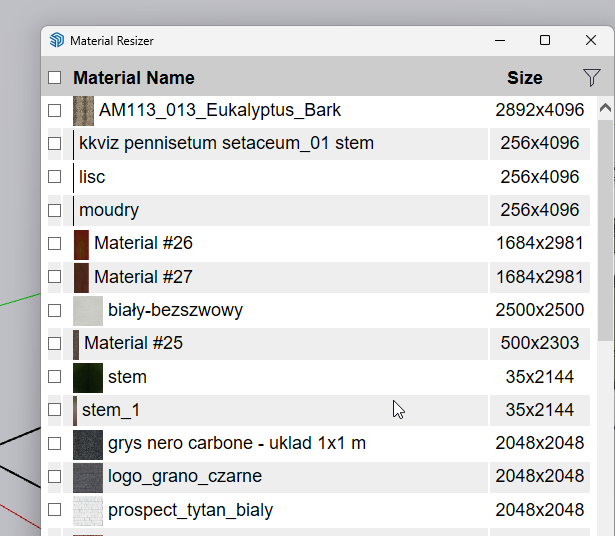The image size is (615, 536).
Task: Check the kkviz pennisetum setaceum_01 stem checkbox
Action: (55, 144)
